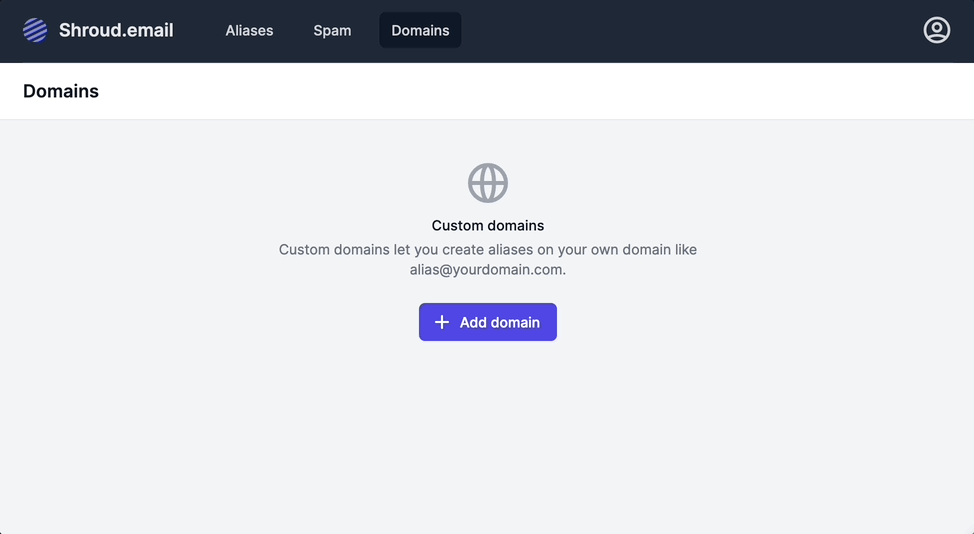Screen dimensions: 974x534
Task: Click the word 'Spam' in the top bar
Action: point(332,30)
